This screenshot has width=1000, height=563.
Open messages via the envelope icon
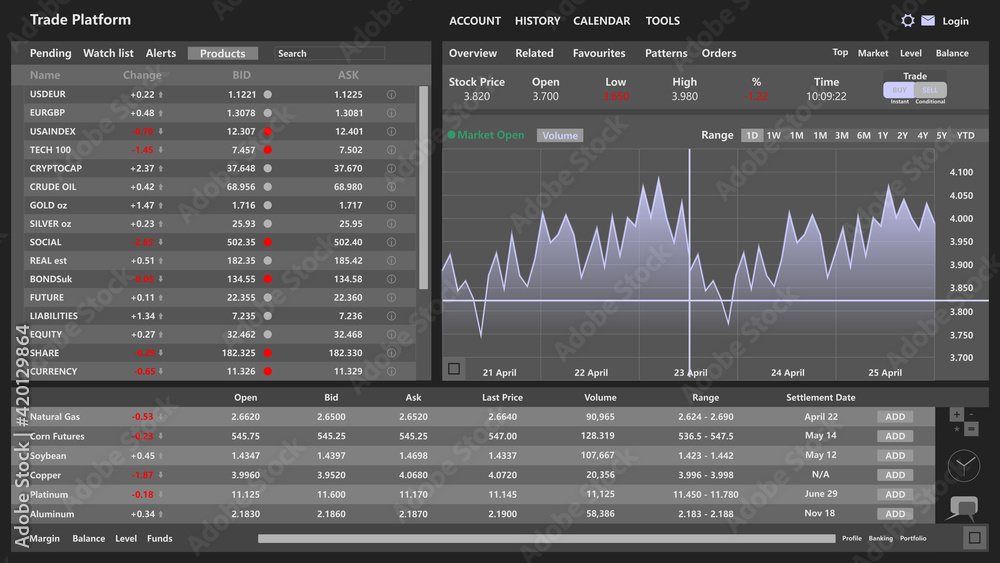928,20
